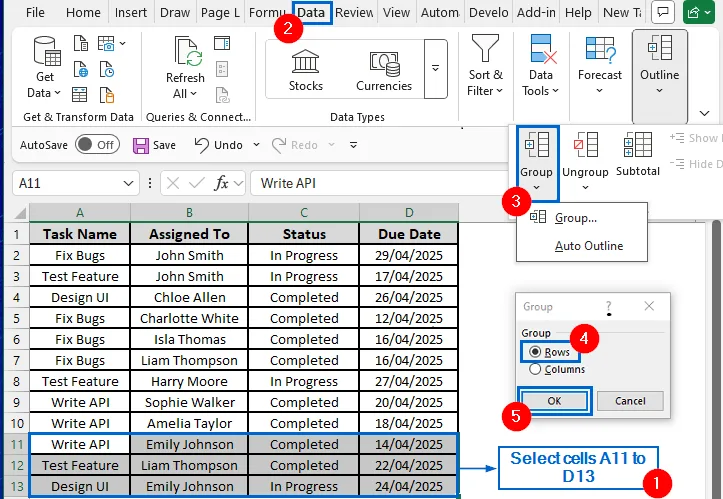Open the Undo history dropdown arrow
The height and width of the screenshot is (499, 723).
point(256,145)
